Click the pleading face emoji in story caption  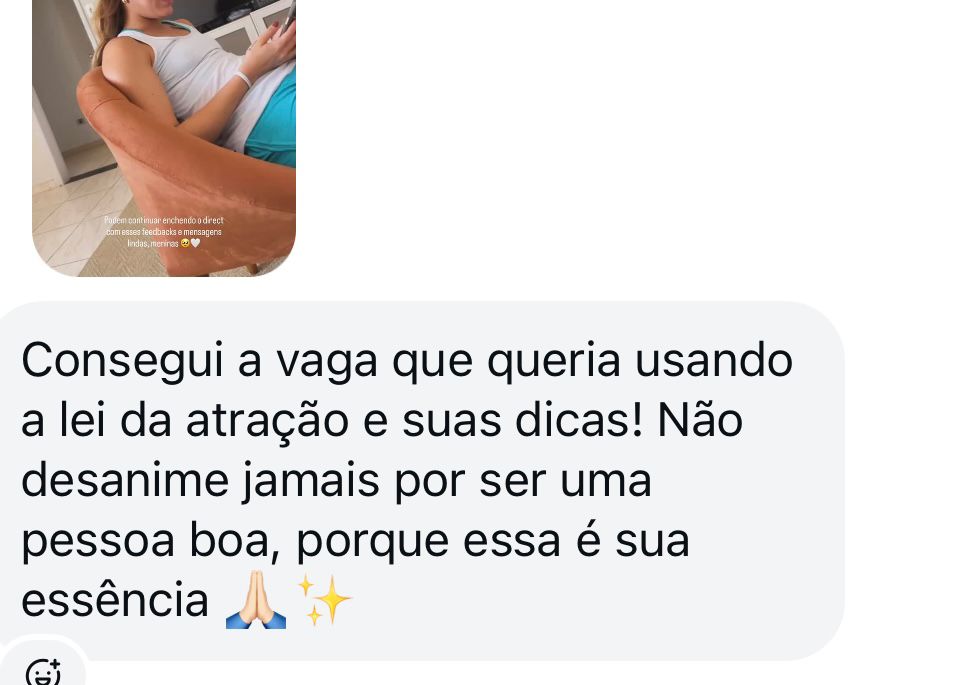pos(185,243)
